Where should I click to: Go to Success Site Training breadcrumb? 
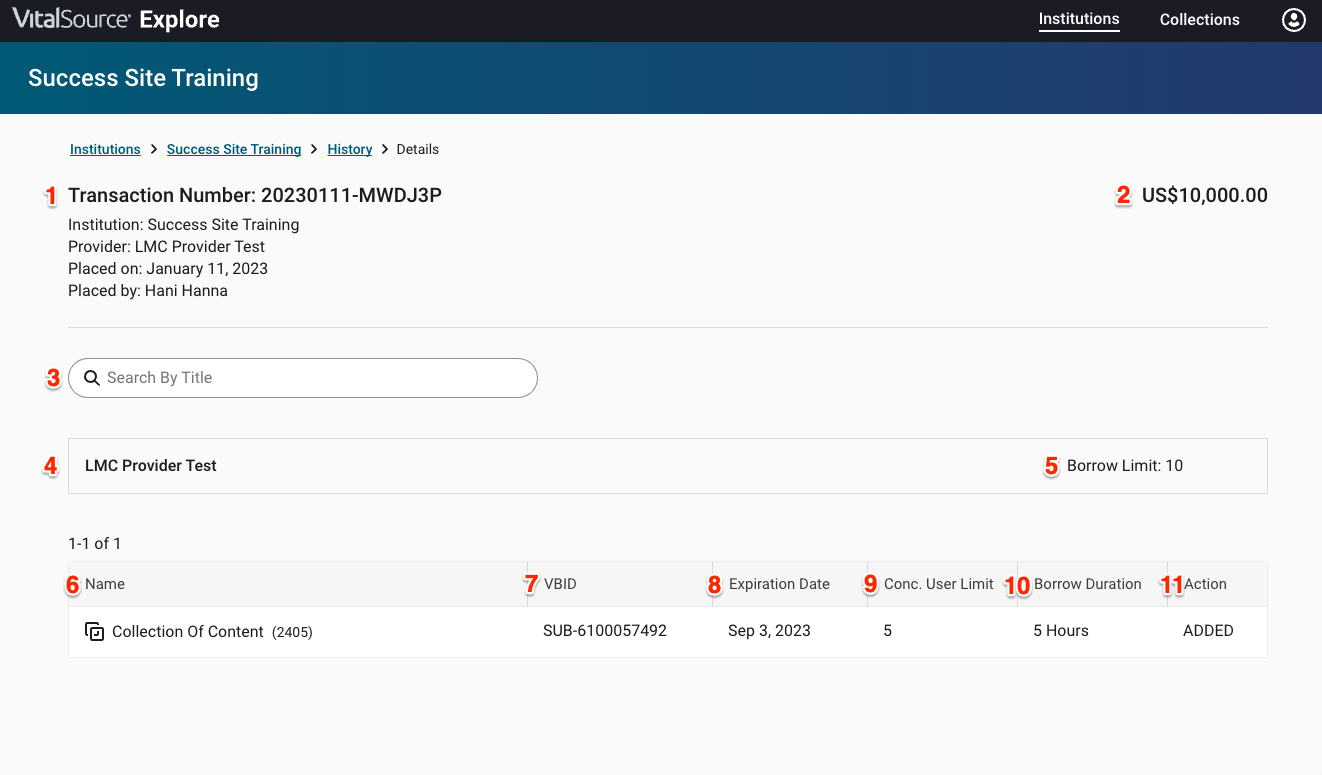(234, 149)
